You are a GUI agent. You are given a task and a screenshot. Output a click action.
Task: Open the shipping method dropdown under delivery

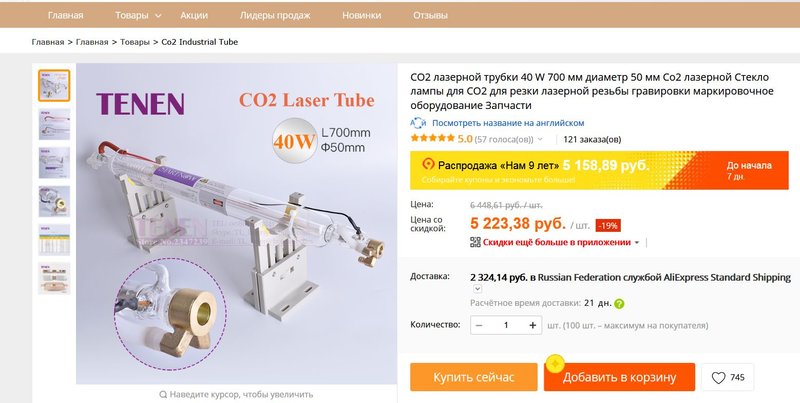click(477, 288)
